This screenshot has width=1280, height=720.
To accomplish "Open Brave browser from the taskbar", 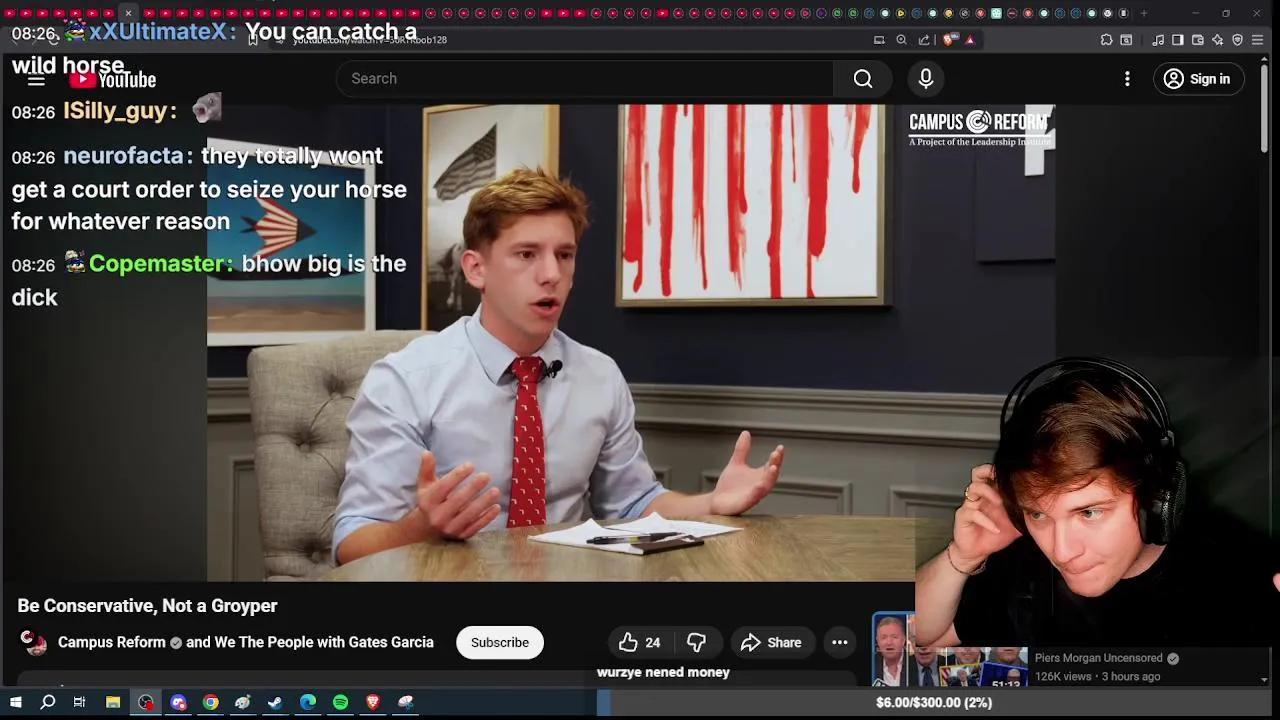I will click(373, 703).
